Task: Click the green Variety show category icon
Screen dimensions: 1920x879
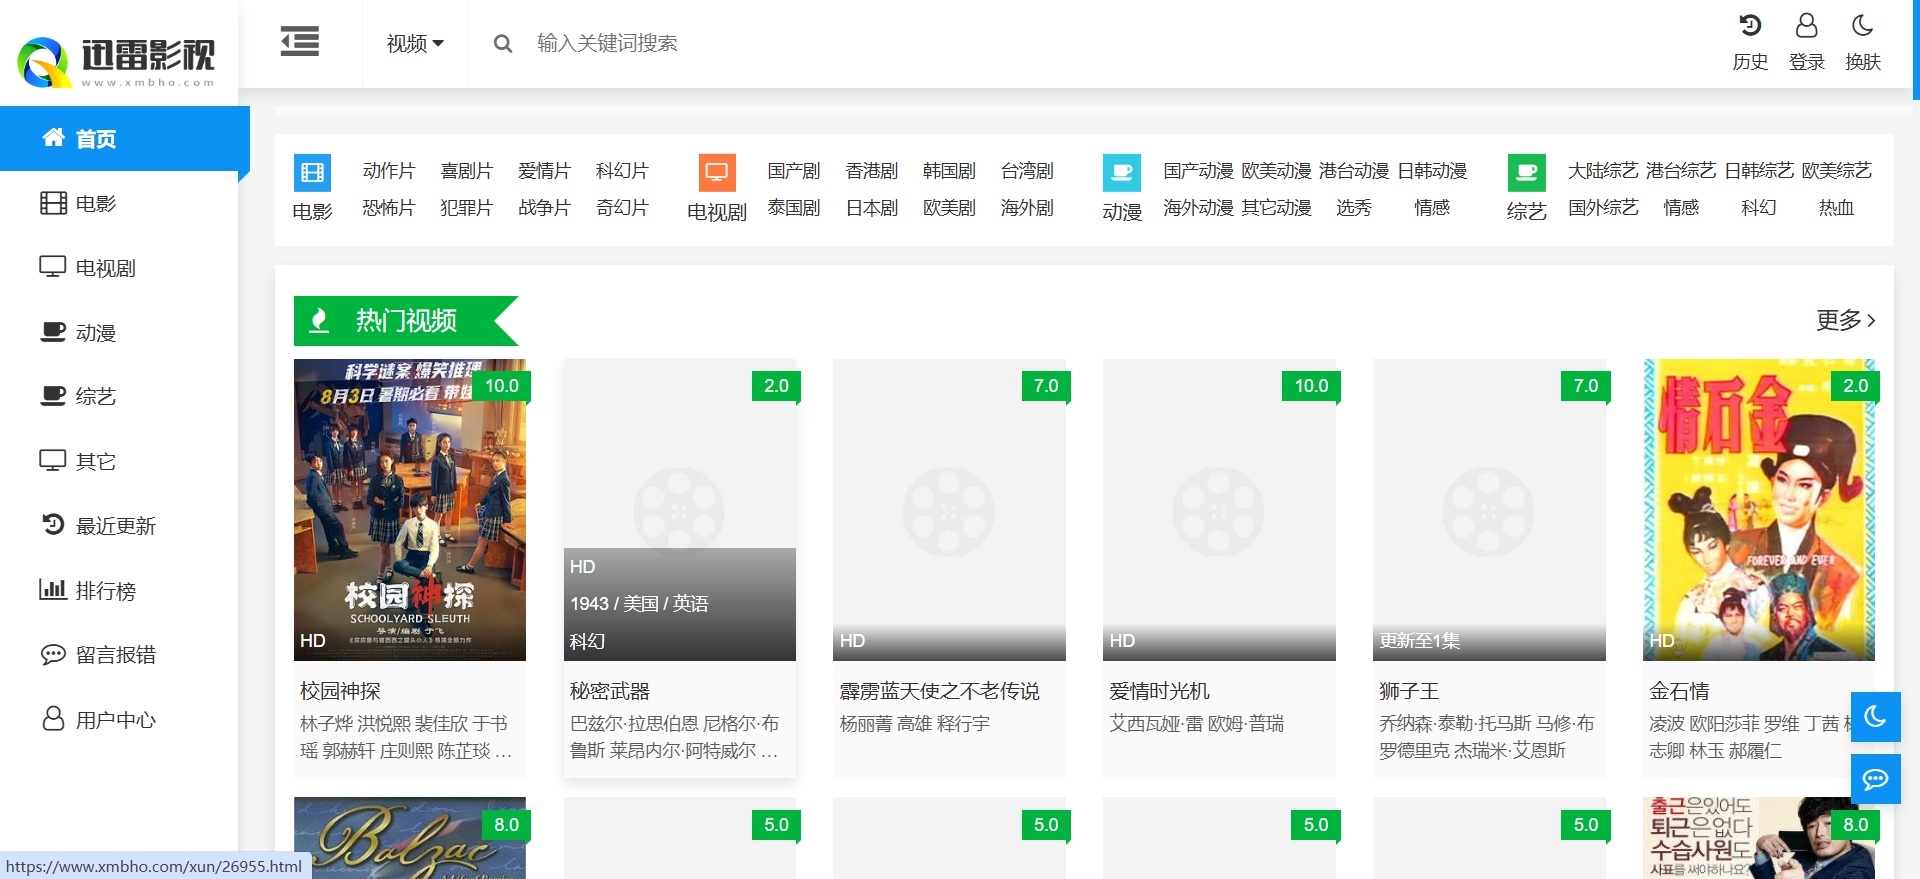Action: tap(1526, 173)
